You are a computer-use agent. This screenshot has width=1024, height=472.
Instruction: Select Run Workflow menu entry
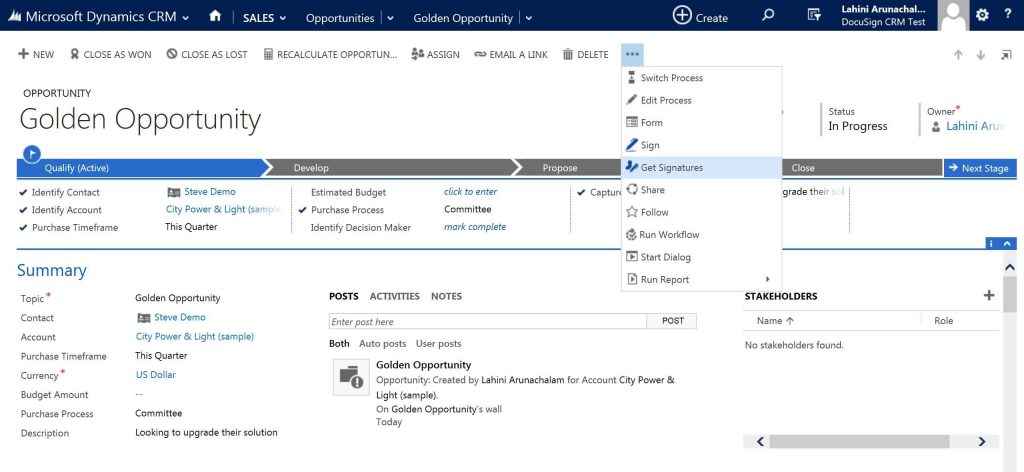click(x=701, y=234)
